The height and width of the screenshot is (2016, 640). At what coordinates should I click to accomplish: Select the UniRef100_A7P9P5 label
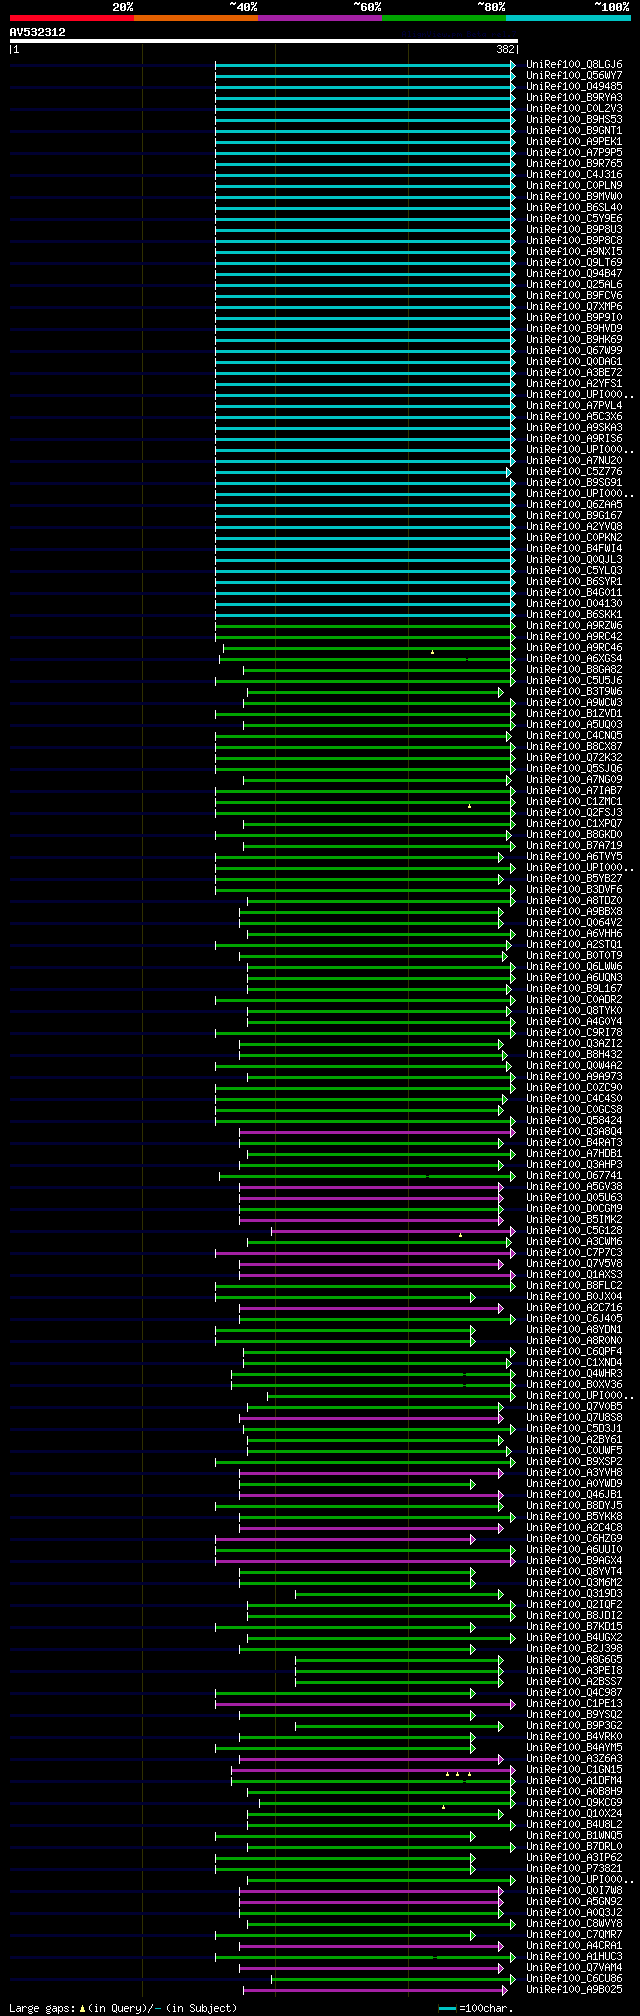[x=574, y=152]
